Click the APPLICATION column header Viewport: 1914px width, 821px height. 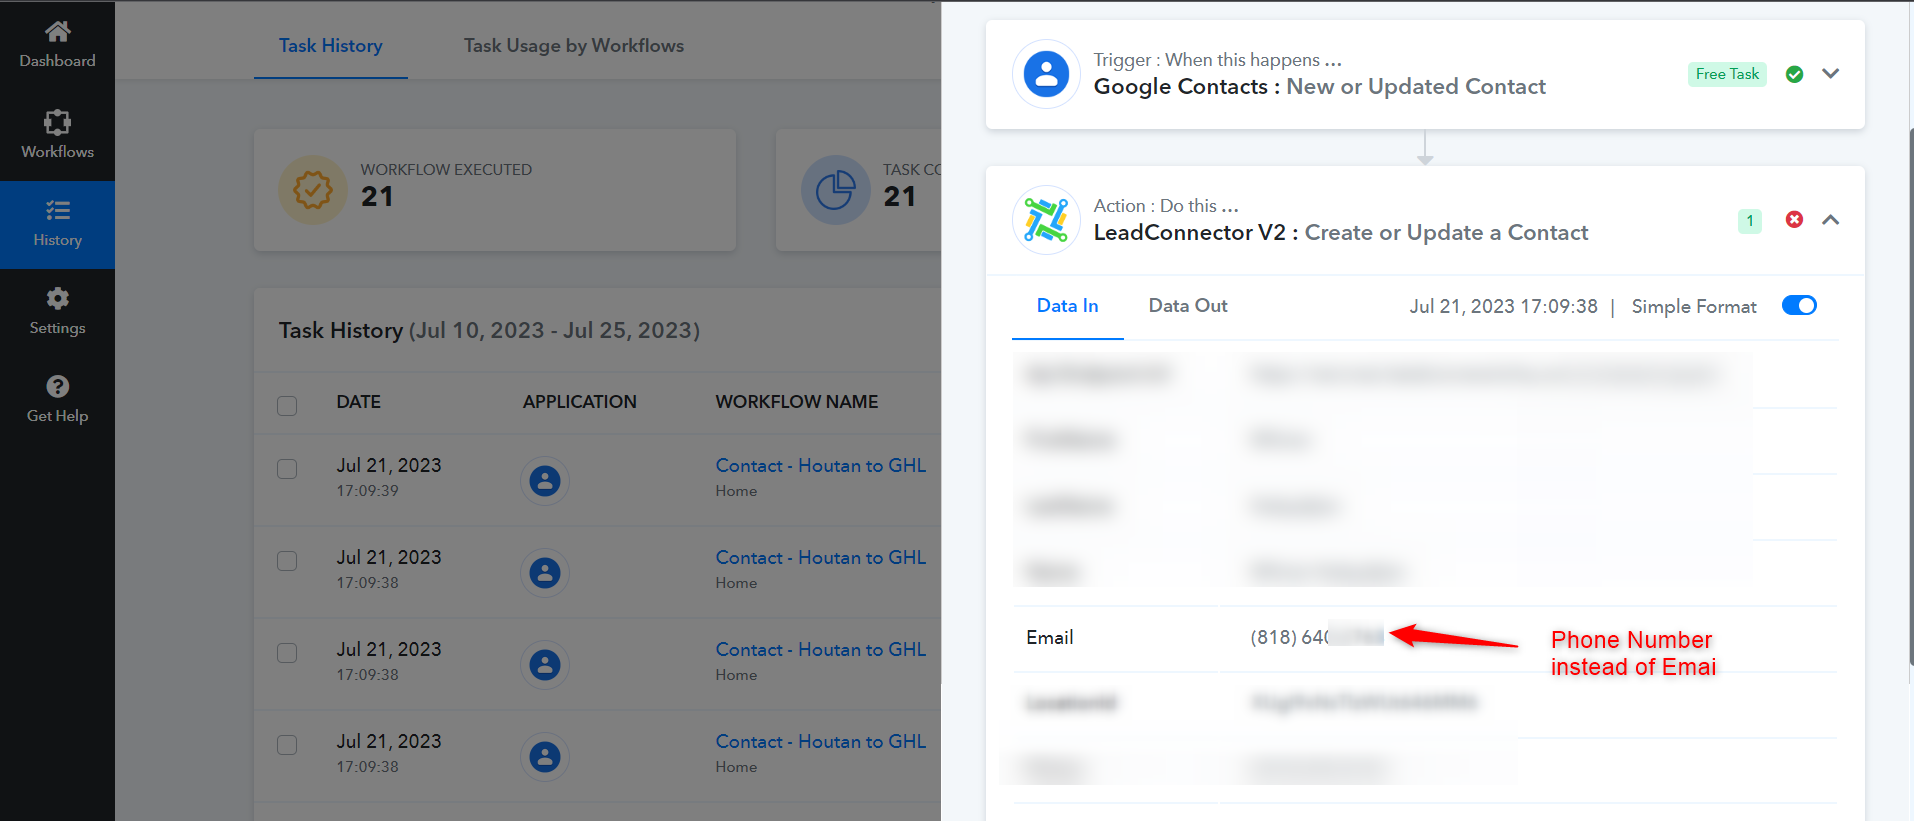[x=580, y=402]
